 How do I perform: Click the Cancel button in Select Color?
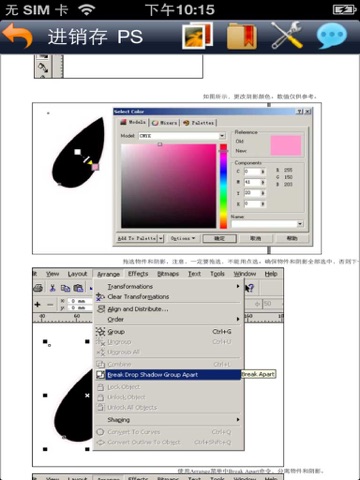(x=256, y=238)
